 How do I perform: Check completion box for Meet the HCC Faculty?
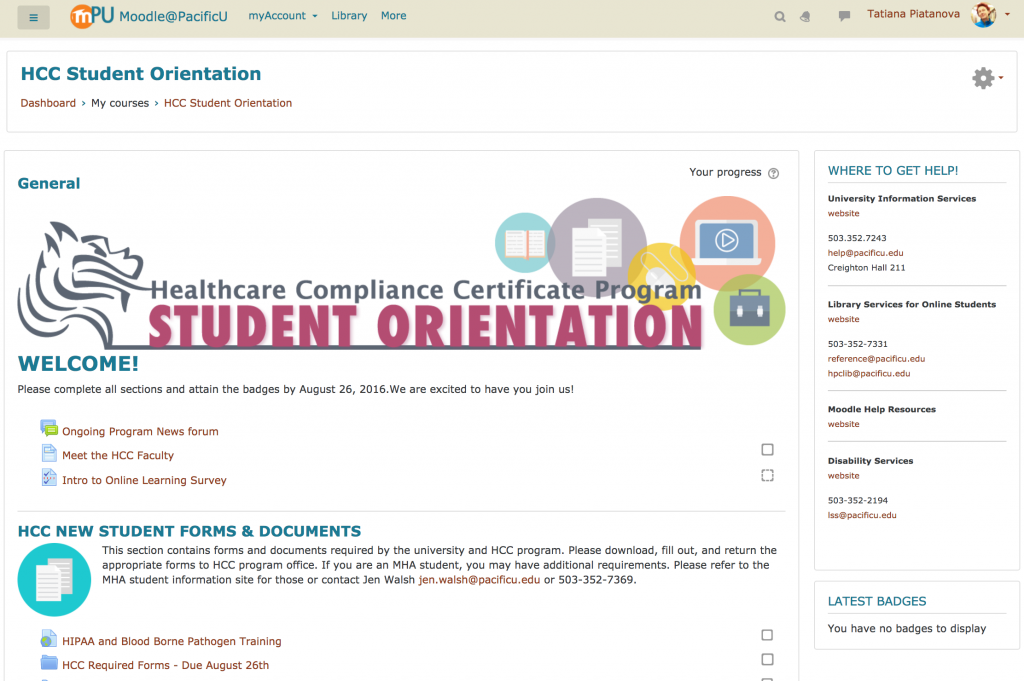pos(767,450)
